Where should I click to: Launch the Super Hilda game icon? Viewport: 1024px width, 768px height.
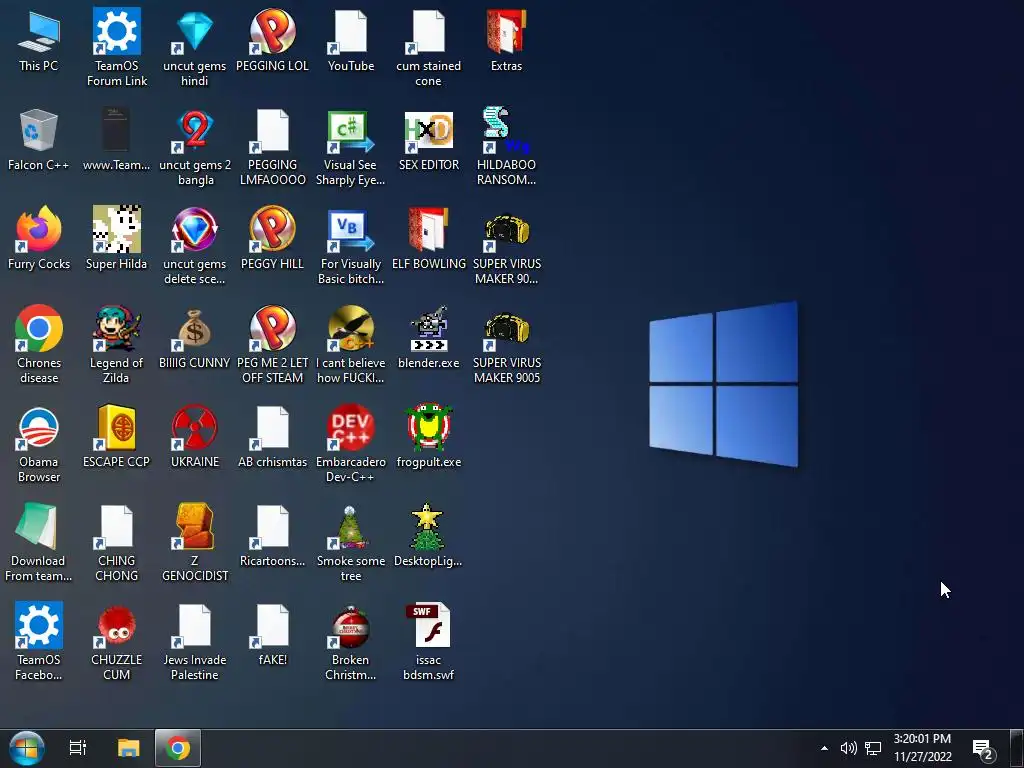(x=116, y=238)
